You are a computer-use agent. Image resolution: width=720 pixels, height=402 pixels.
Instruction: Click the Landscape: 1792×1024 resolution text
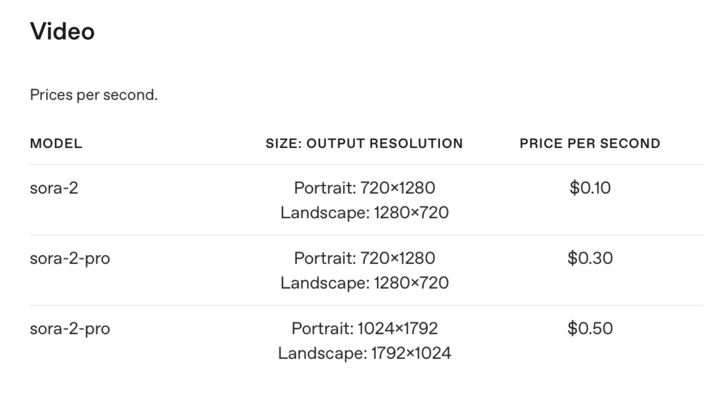pos(364,353)
